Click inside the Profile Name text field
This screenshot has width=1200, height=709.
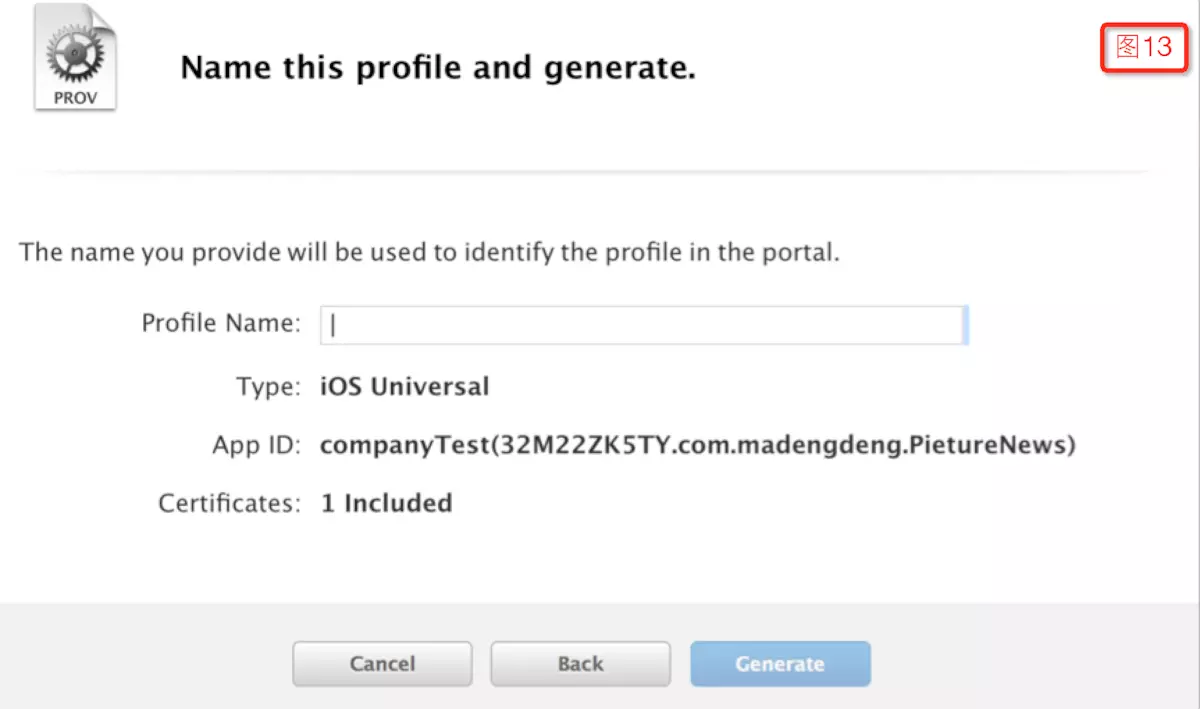[644, 325]
